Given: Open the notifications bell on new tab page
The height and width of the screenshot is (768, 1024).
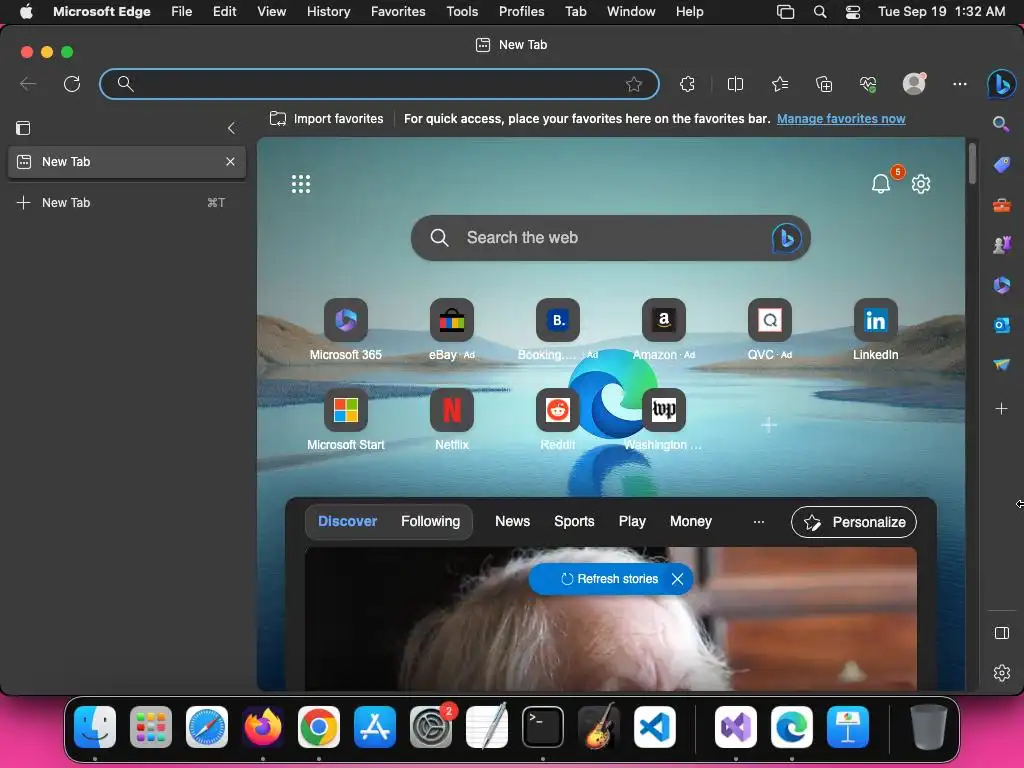Looking at the screenshot, I should pyautogui.click(x=881, y=184).
